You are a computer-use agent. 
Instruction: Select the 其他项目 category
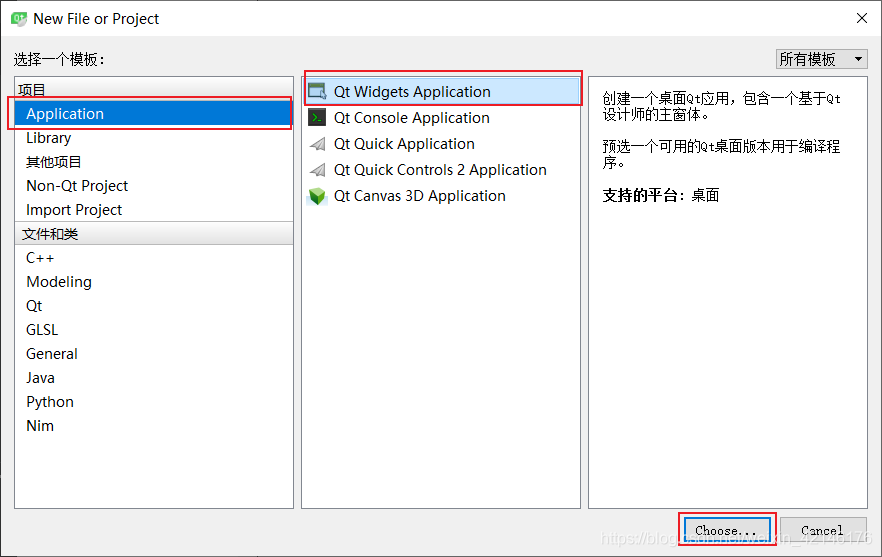click(154, 162)
